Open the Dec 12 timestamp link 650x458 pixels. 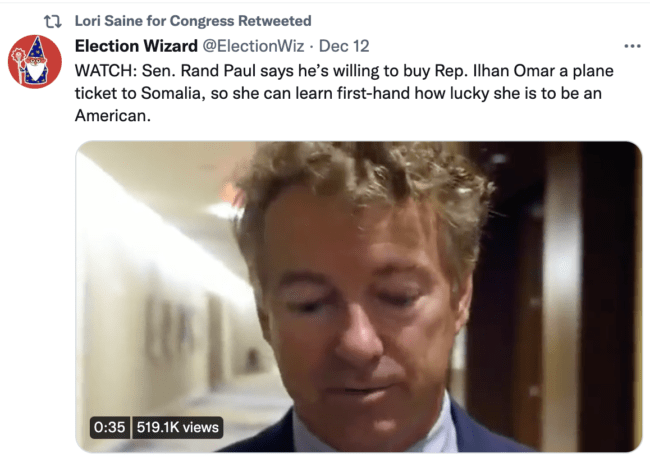point(344,46)
